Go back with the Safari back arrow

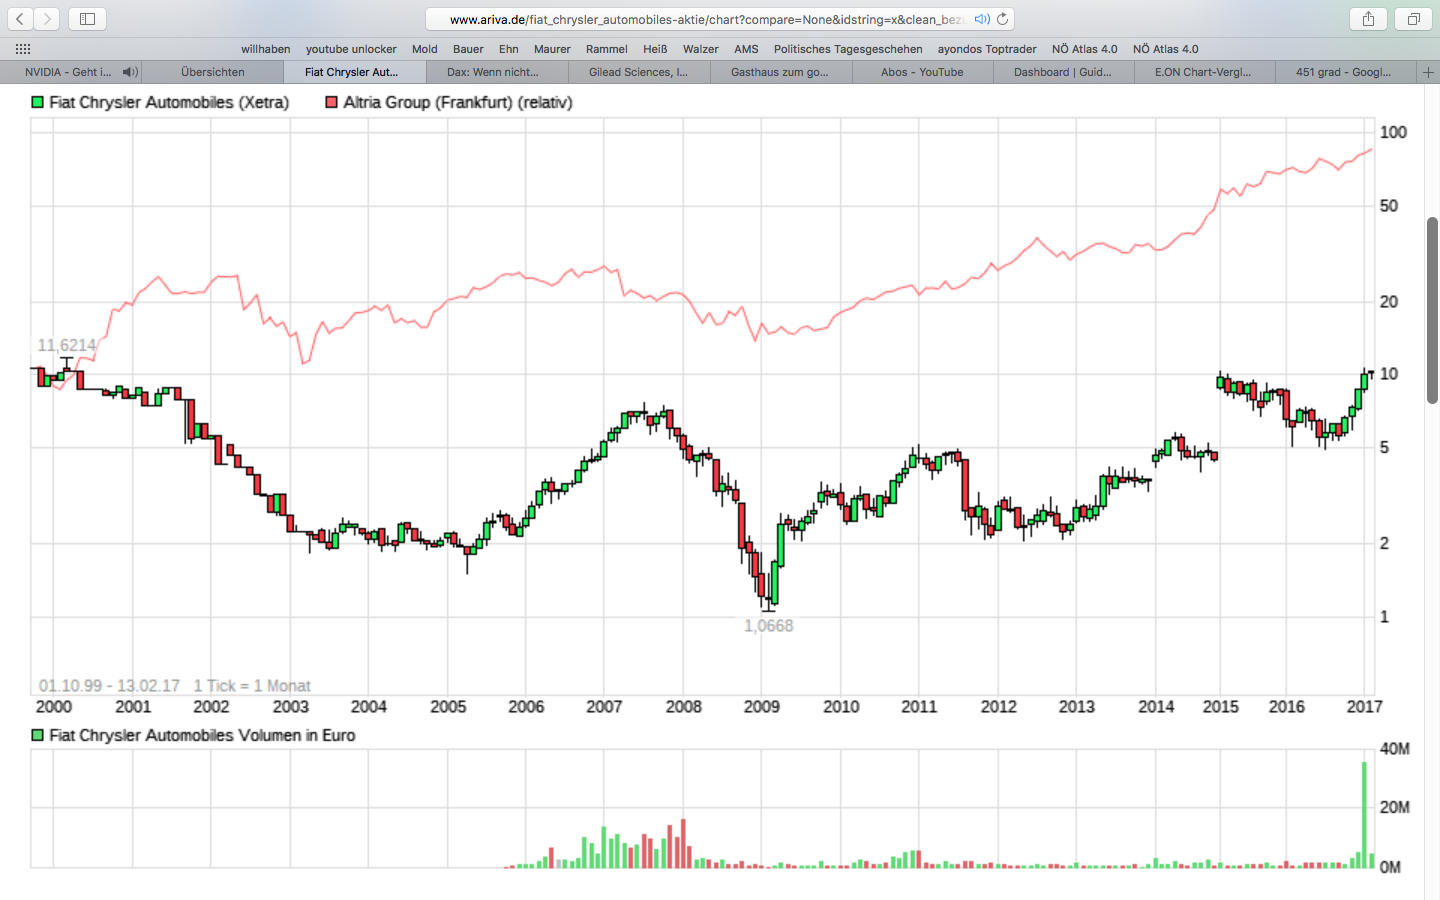(20, 19)
